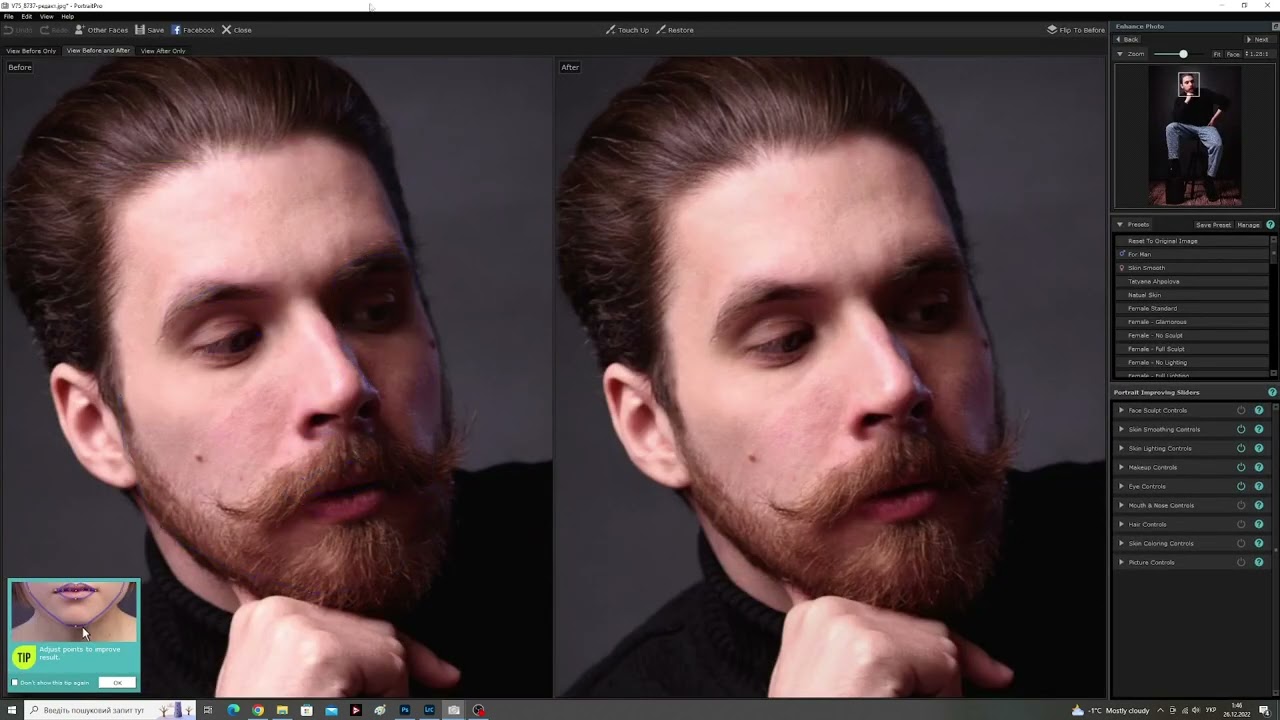Open Google Chrome from the taskbar

[258, 710]
